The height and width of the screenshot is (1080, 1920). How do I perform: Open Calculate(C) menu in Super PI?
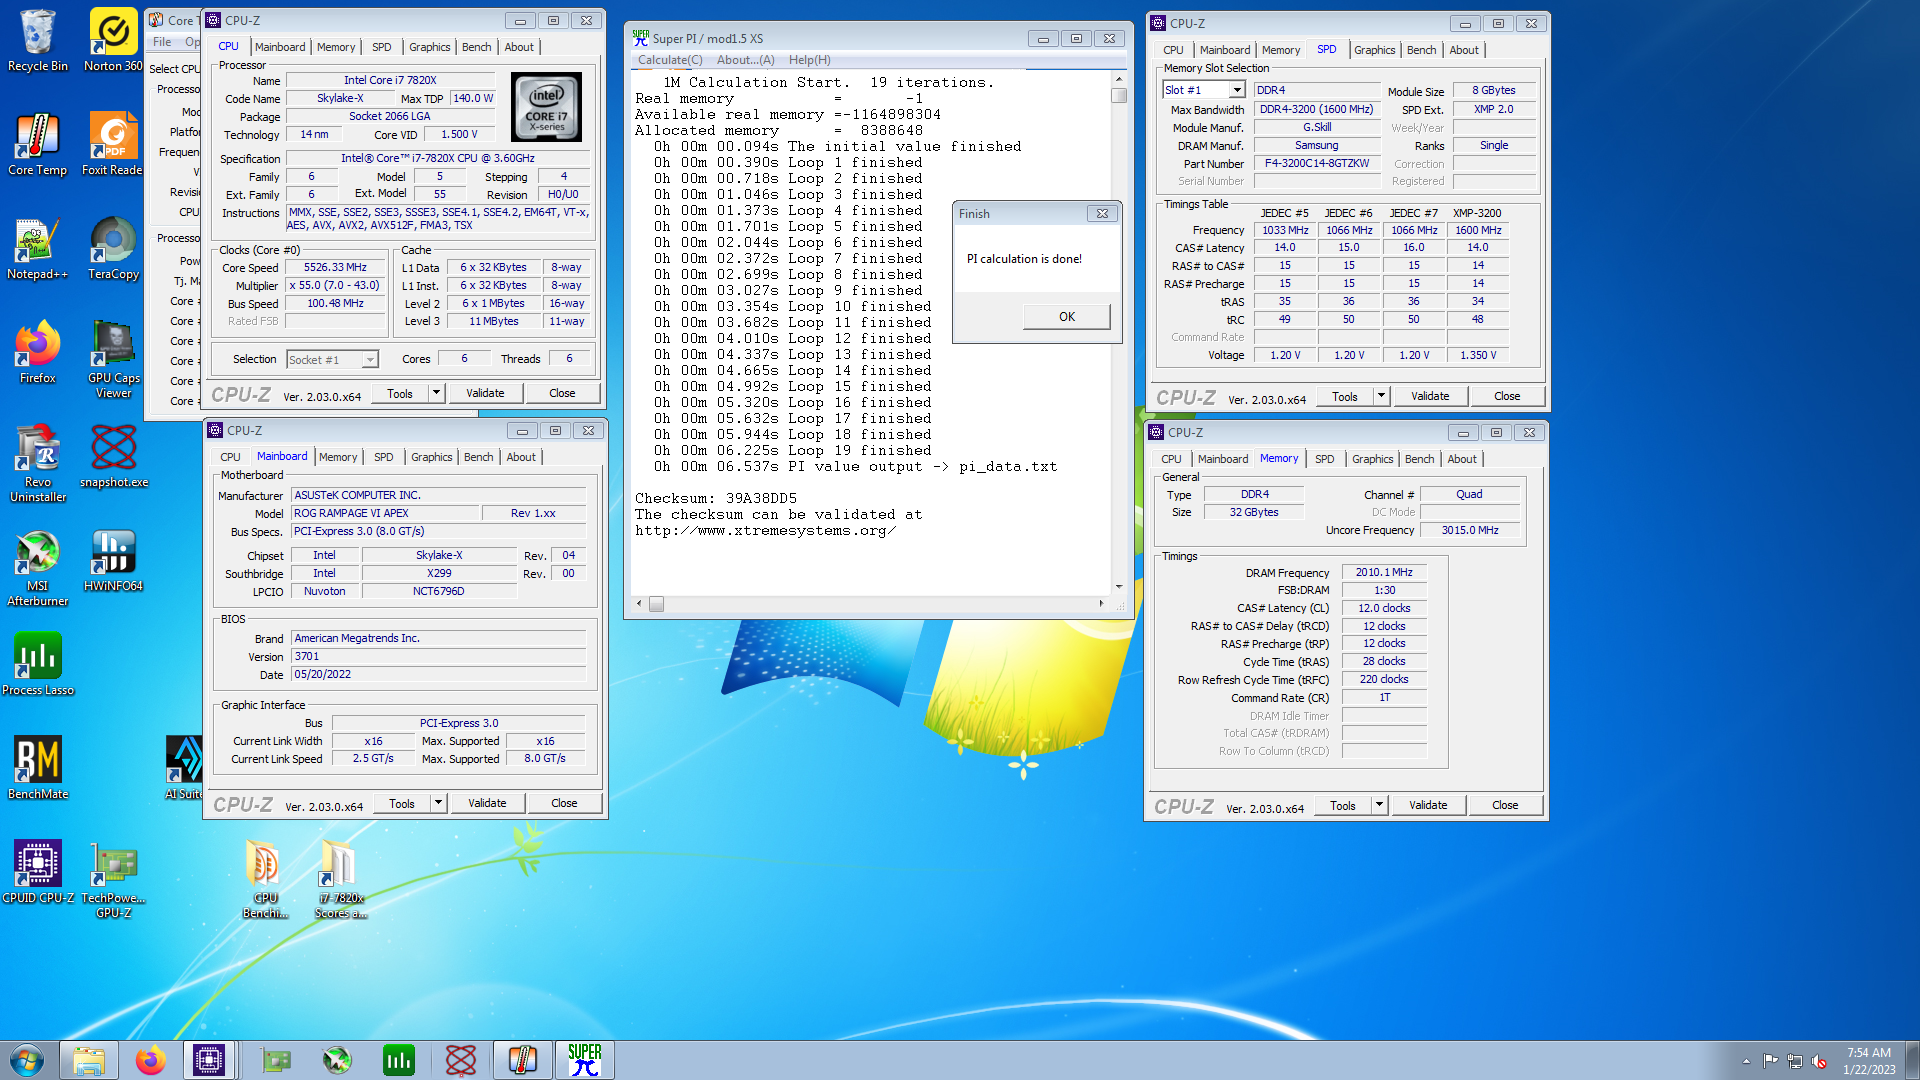point(670,60)
